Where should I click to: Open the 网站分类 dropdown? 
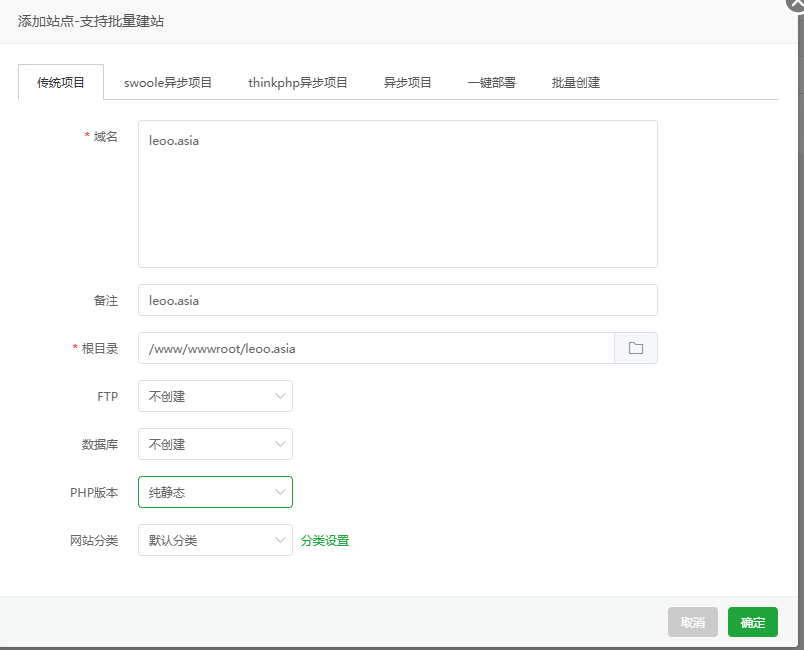[214, 540]
